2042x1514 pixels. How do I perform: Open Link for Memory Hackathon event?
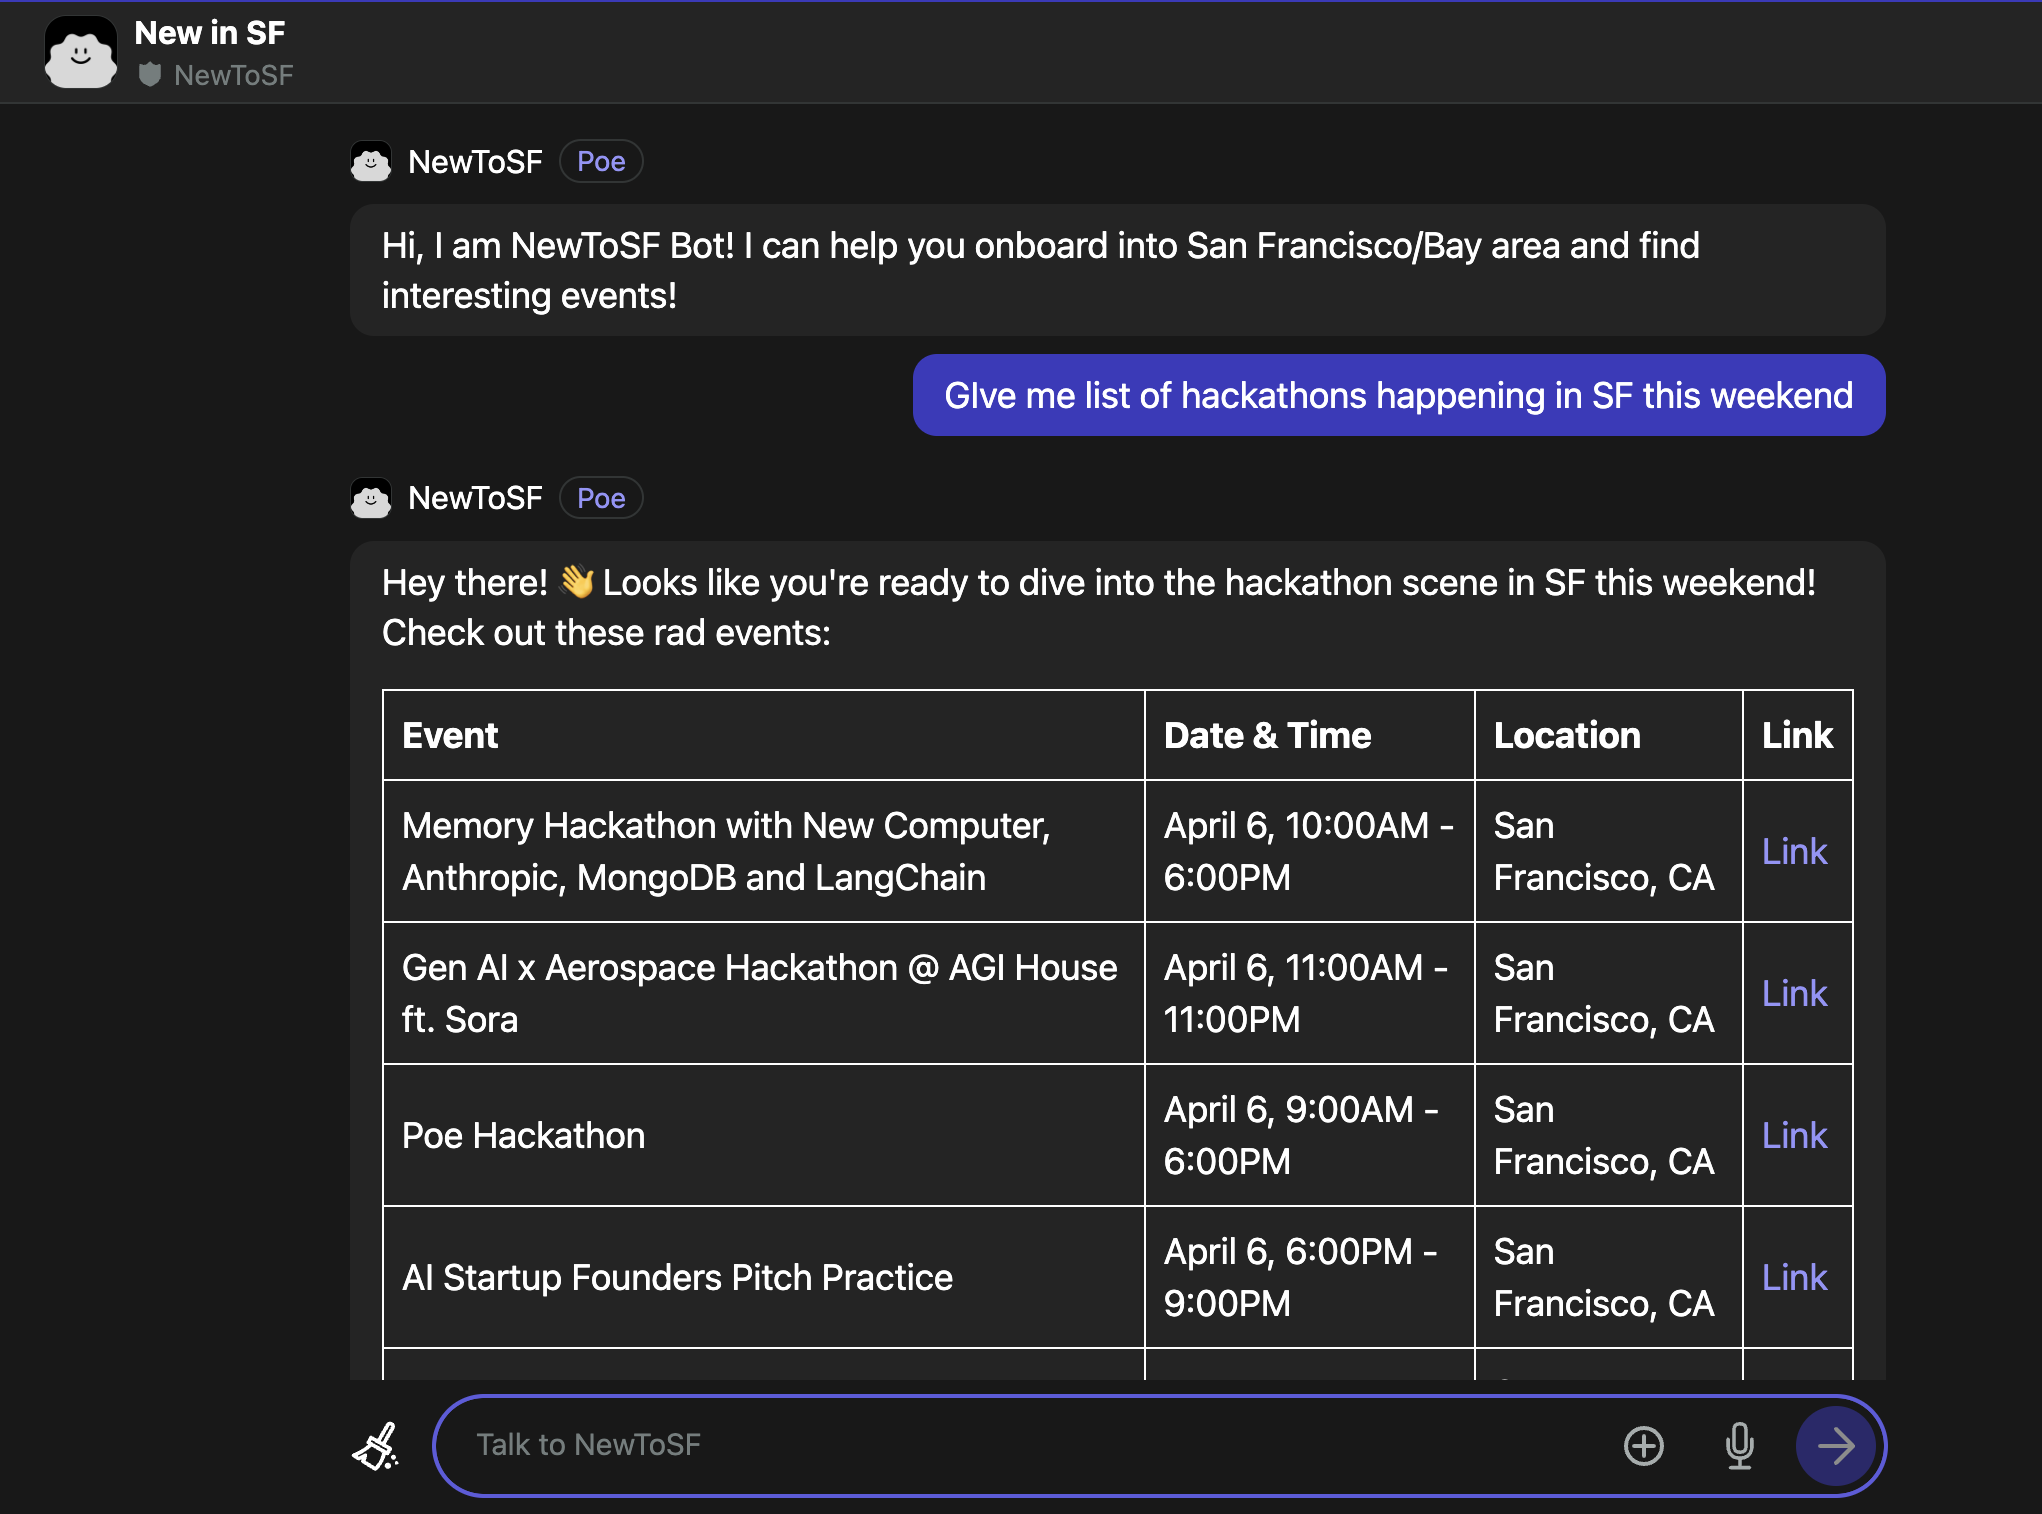pos(1794,851)
